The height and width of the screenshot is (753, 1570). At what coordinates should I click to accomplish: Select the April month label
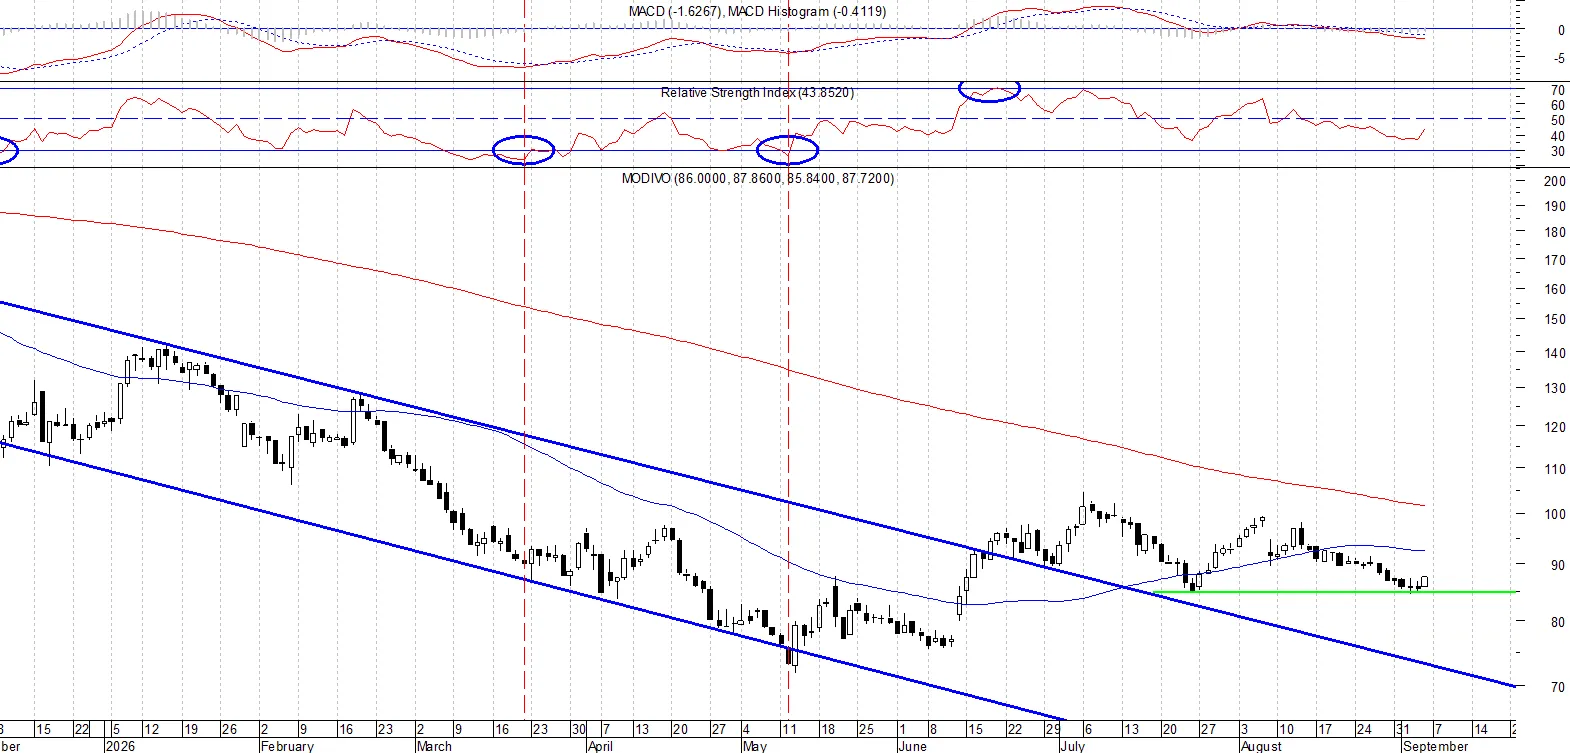tap(600, 746)
